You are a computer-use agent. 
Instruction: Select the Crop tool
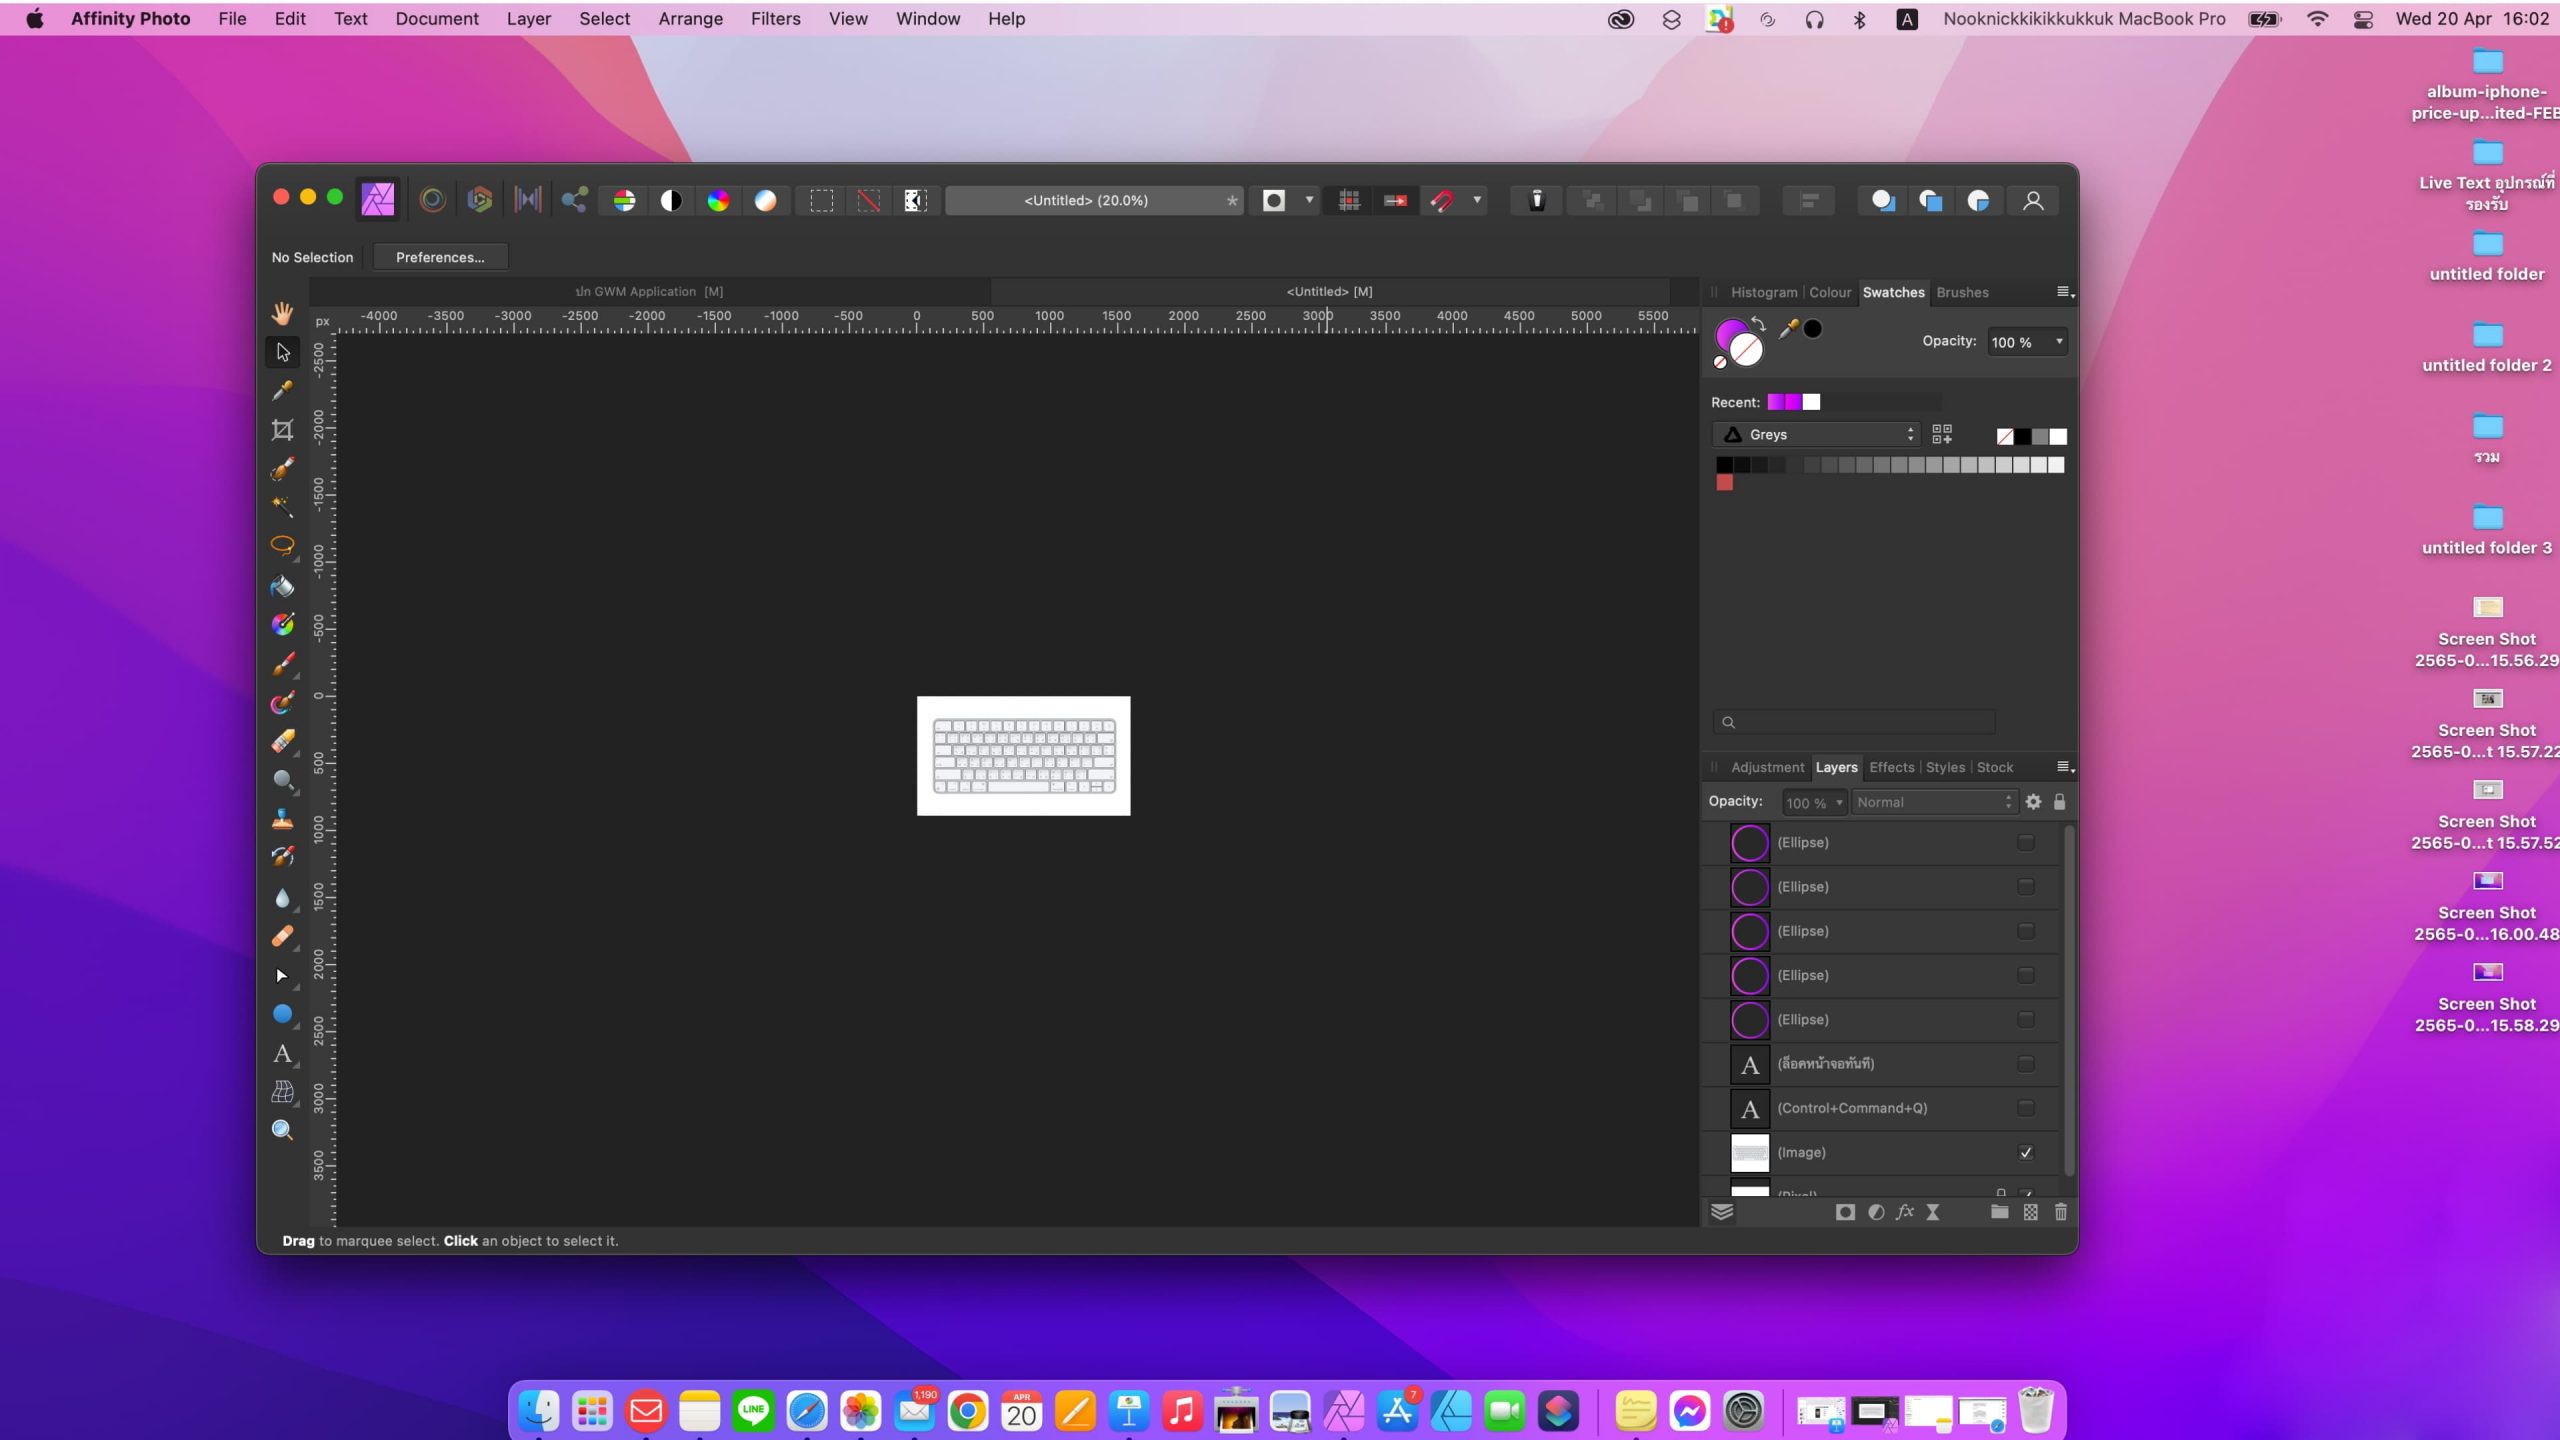tap(282, 430)
